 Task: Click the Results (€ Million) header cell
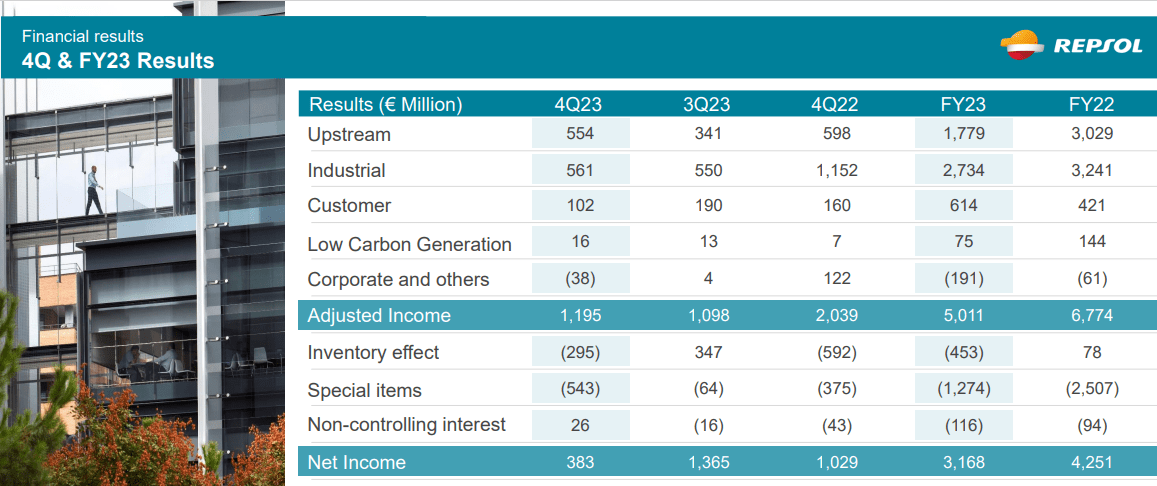385,105
